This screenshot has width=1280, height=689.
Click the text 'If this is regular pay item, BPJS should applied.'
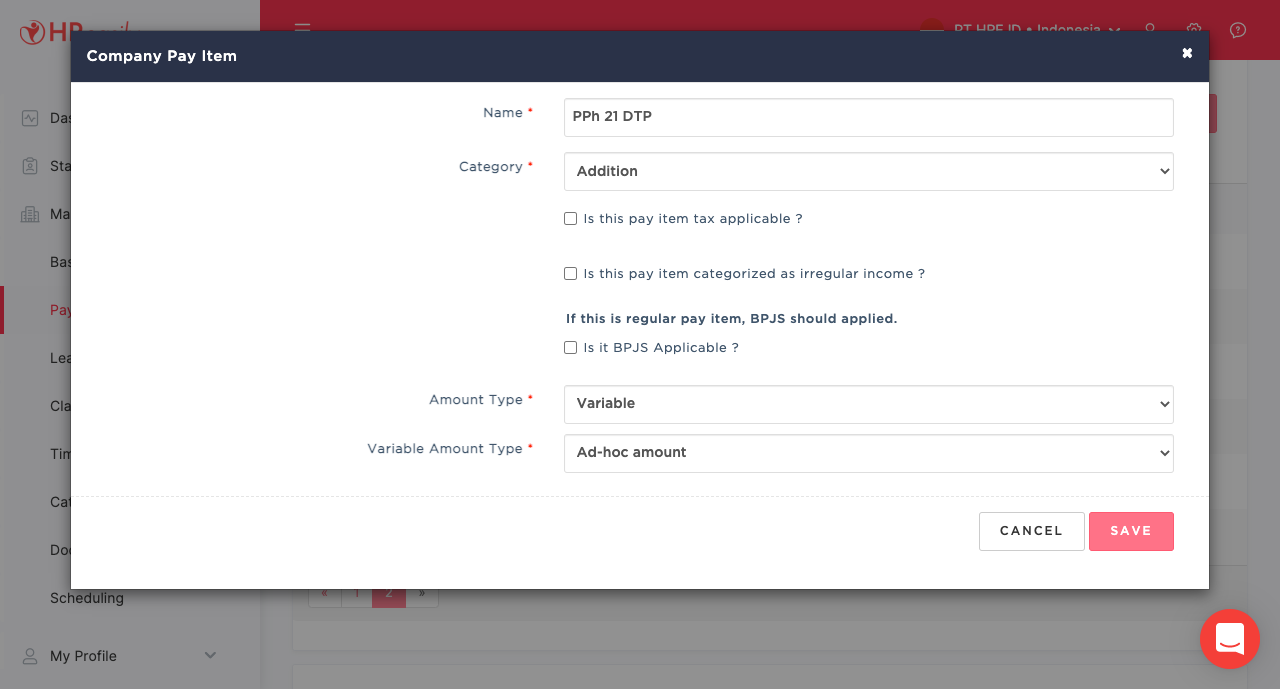[731, 319]
